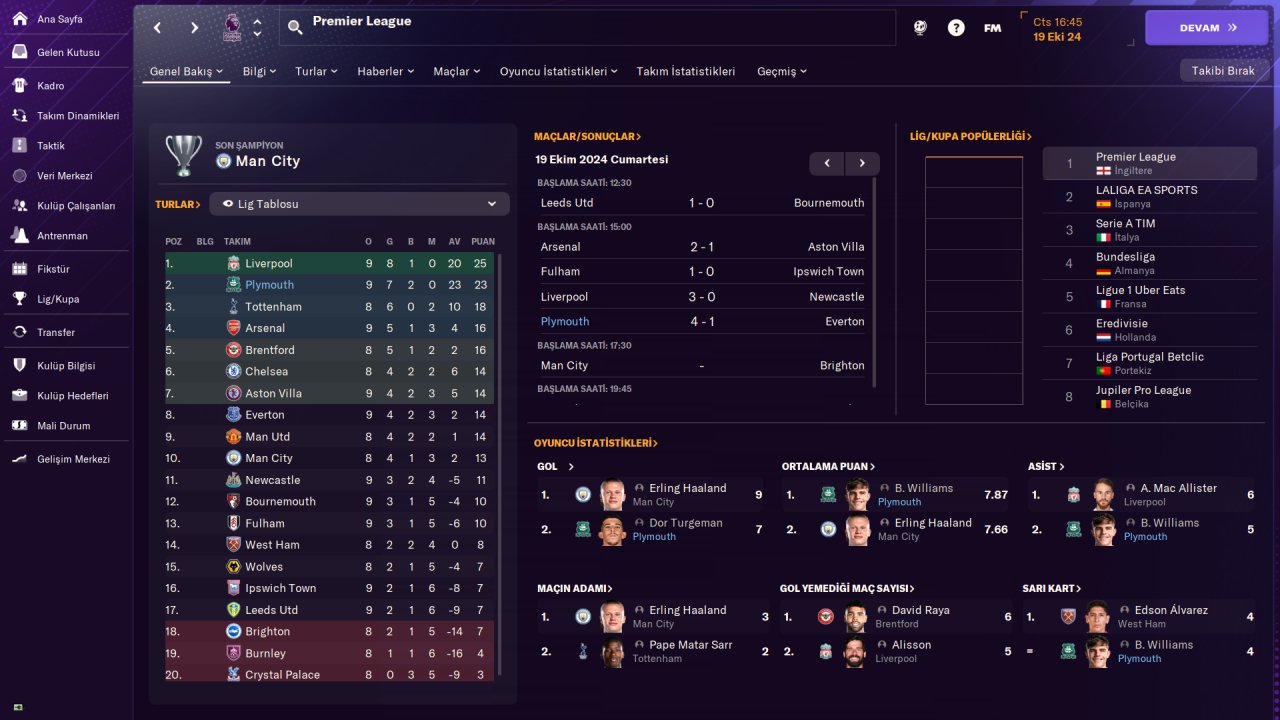Screen dimensions: 1280x720
Task: Navigate back with the left arrow
Action: tap(158, 28)
